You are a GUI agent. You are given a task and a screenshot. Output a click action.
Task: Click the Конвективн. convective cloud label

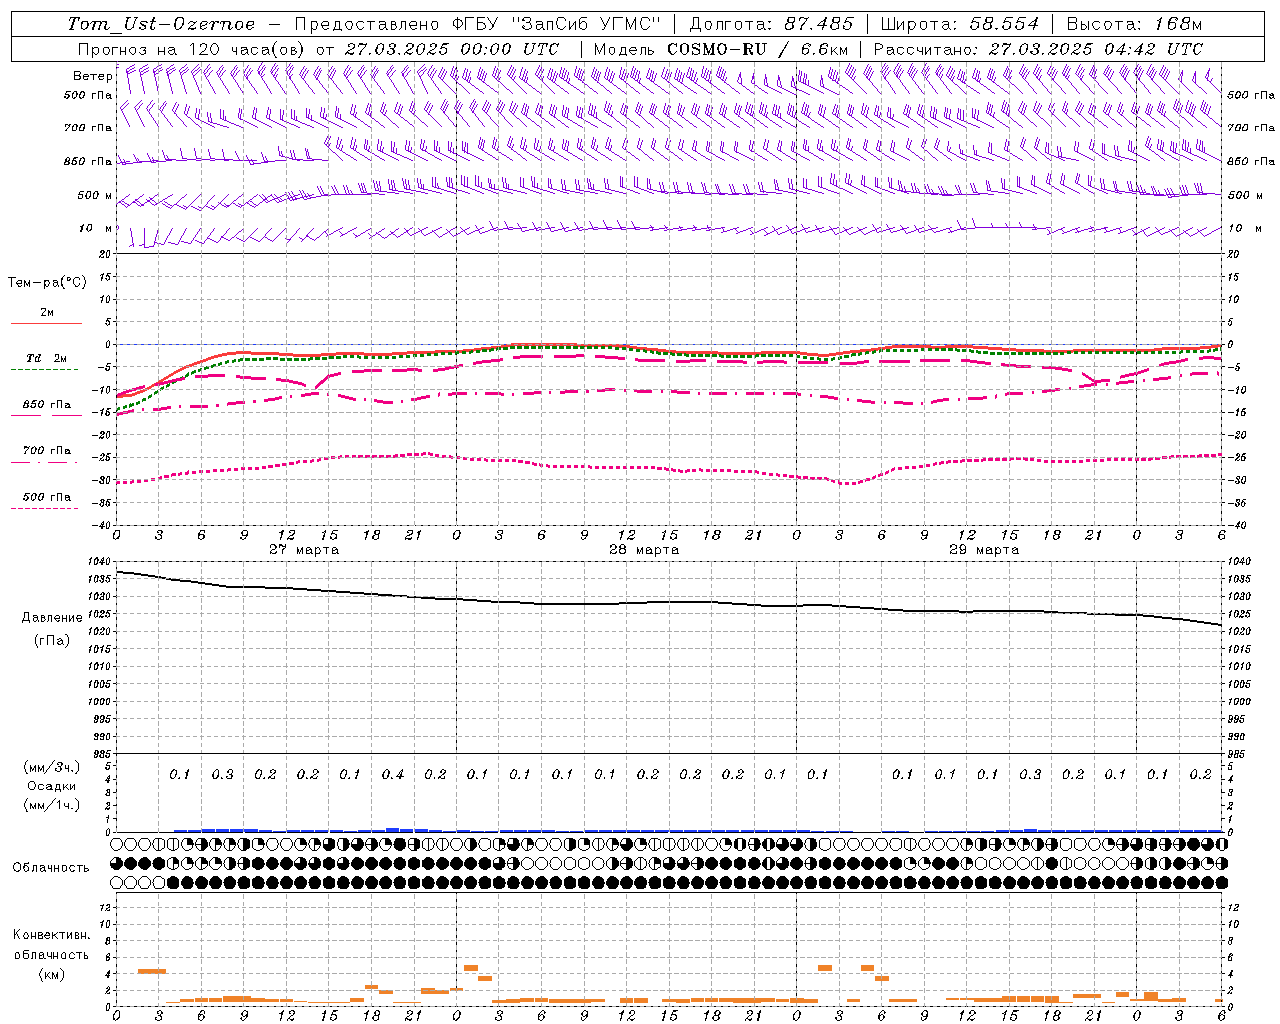coord(51,935)
